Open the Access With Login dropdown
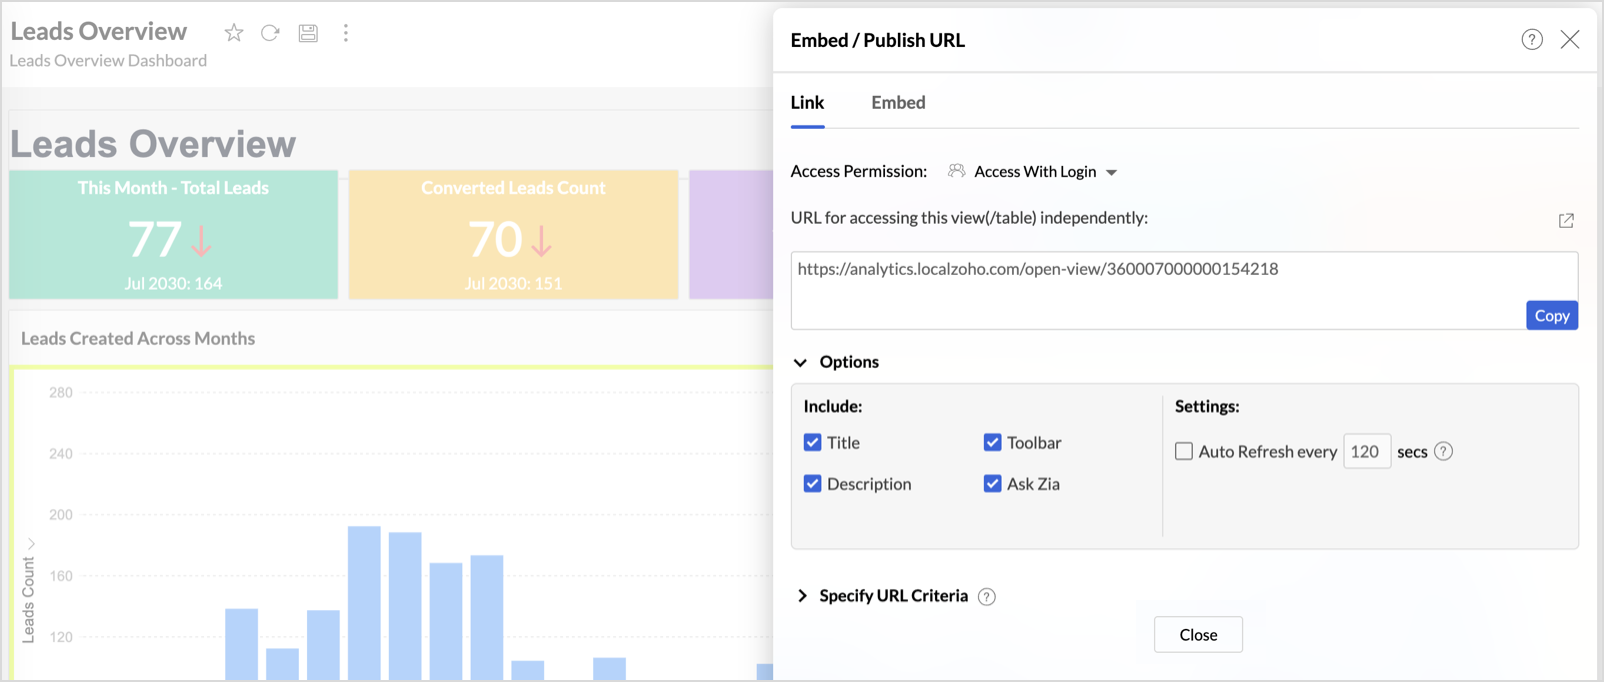Screen dimensions: 1604x682 [x=1036, y=172]
